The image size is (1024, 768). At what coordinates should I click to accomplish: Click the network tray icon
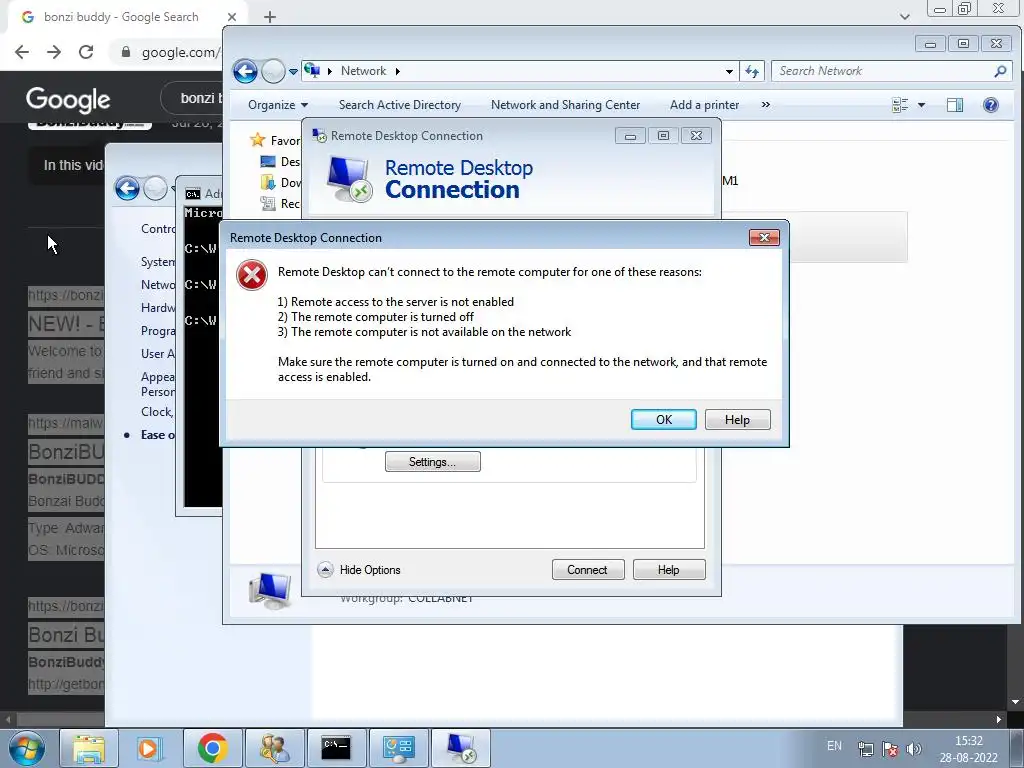pos(865,750)
